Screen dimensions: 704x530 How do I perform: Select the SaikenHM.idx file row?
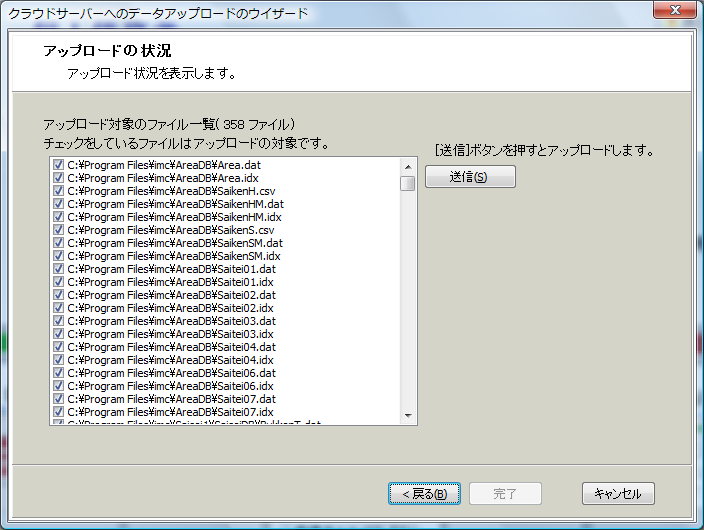(x=175, y=217)
